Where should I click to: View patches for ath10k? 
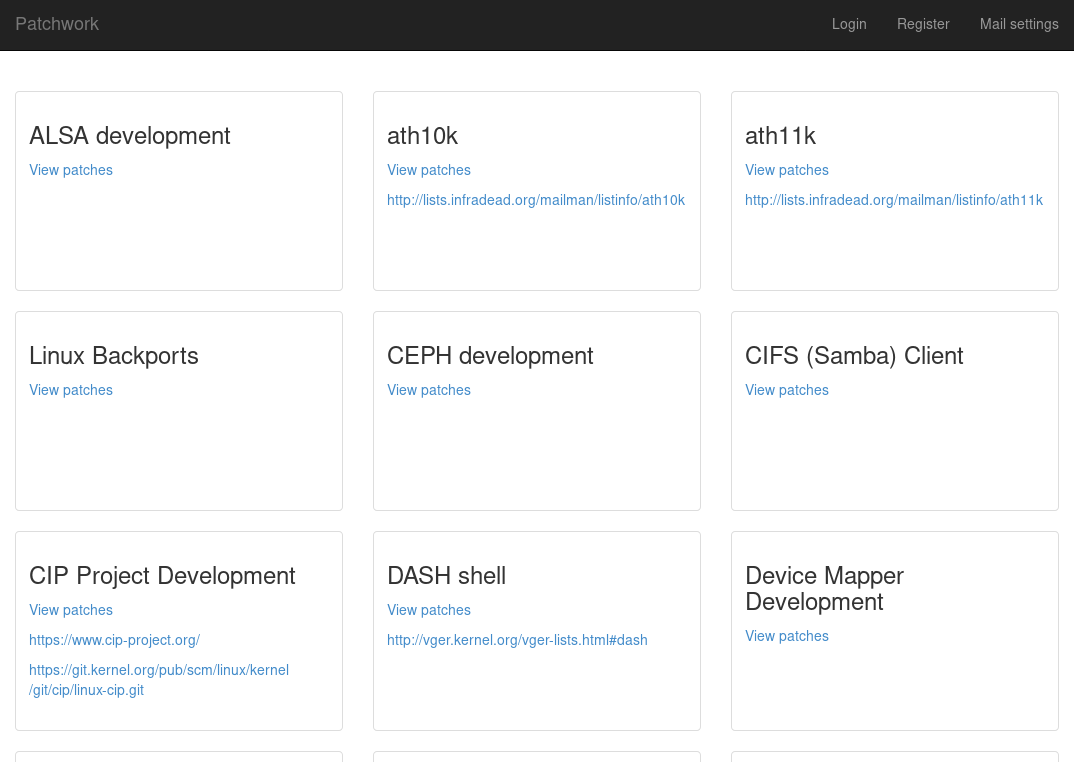point(429,170)
